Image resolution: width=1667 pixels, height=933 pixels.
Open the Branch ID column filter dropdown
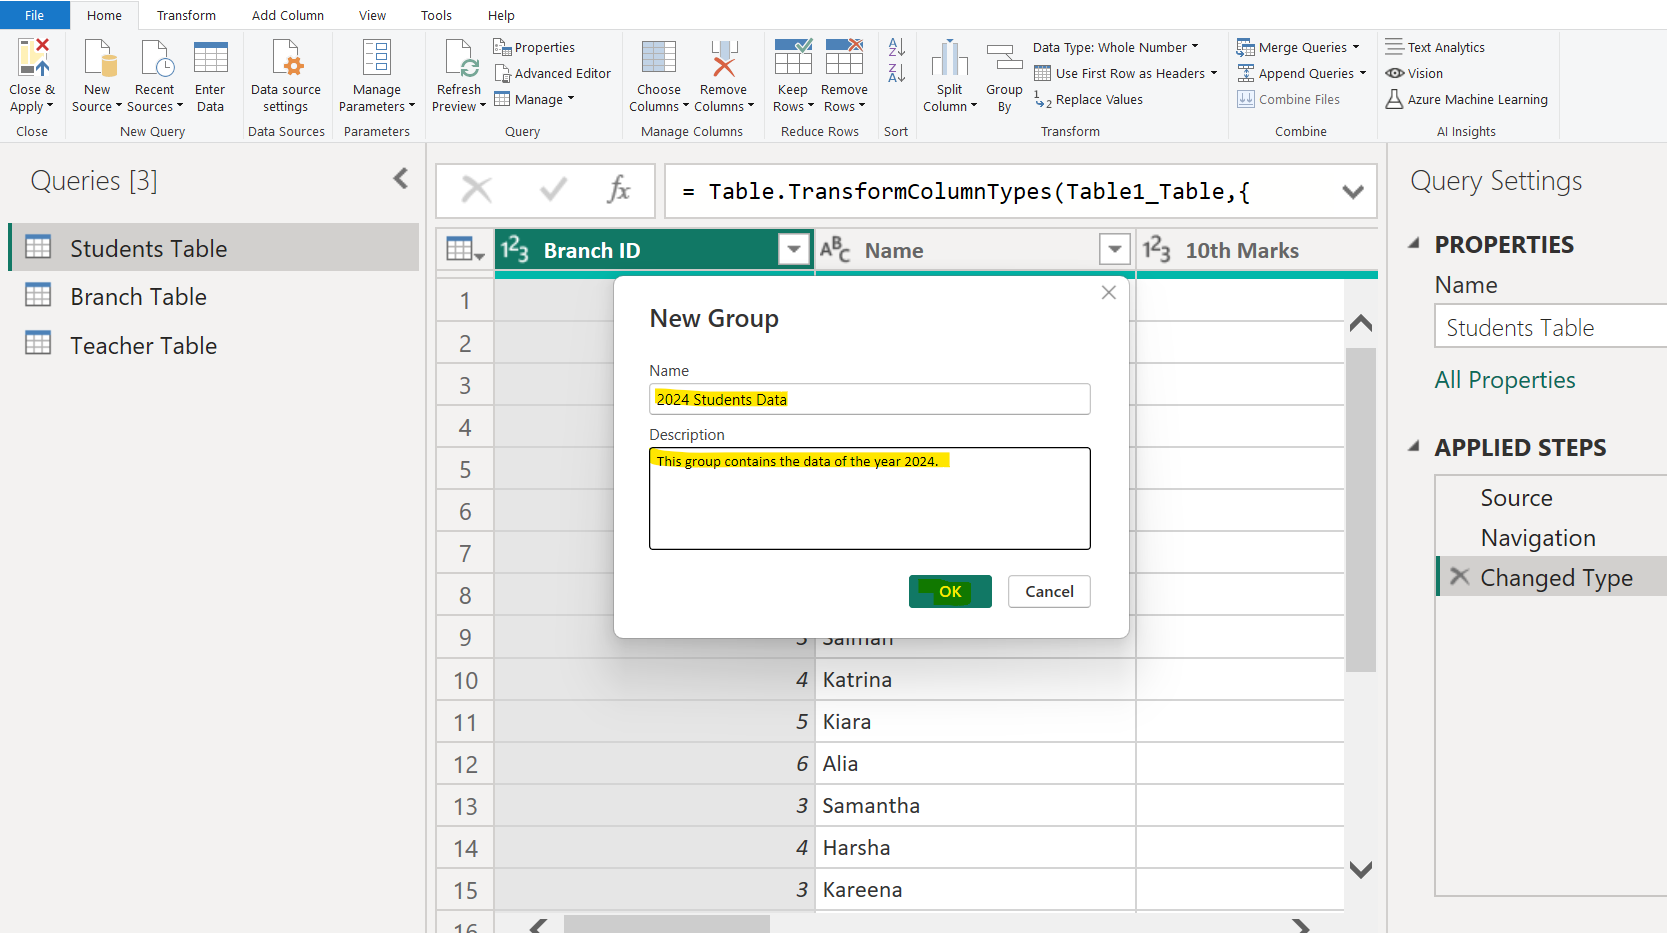793,249
